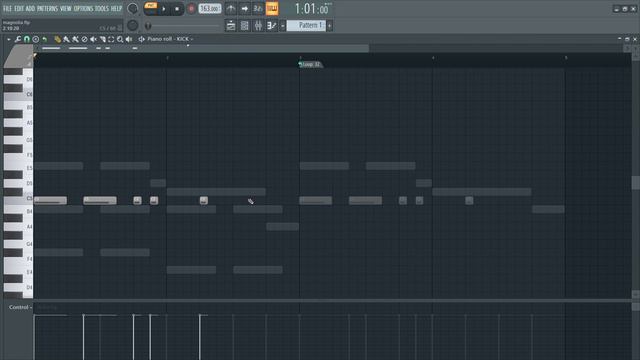
Task: Activate the Zoom magnifier tool
Action: (x=120, y=39)
